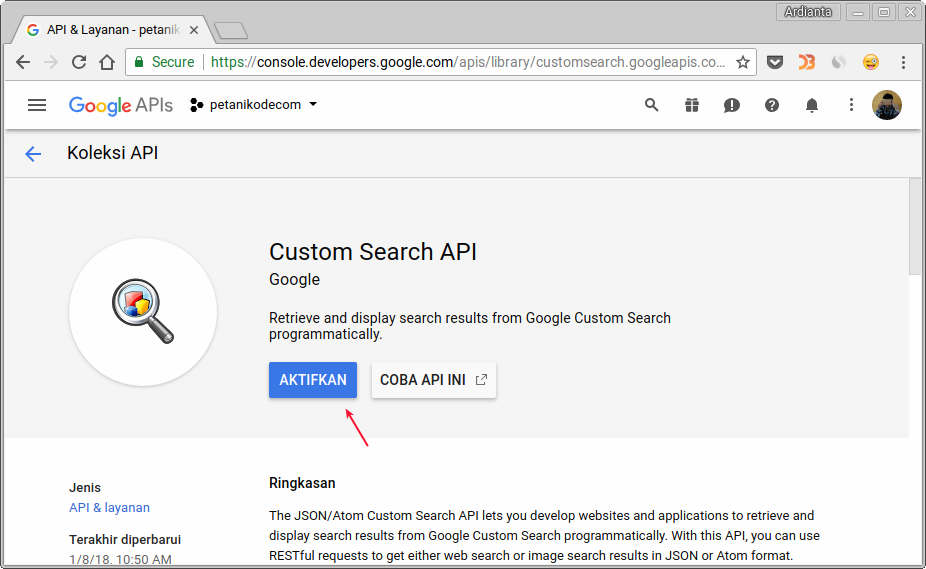The width and height of the screenshot is (926, 569).
Task: Open a new browser tab
Action: click(230, 30)
